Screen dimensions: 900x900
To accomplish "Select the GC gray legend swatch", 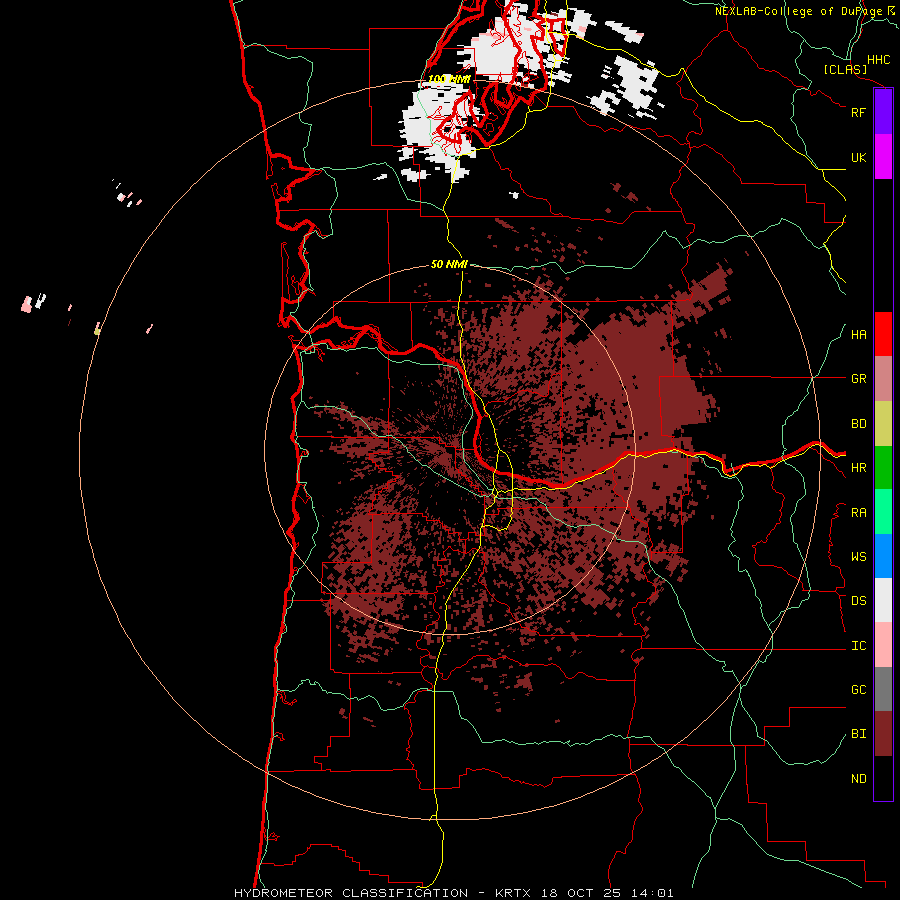I will coord(883,689).
